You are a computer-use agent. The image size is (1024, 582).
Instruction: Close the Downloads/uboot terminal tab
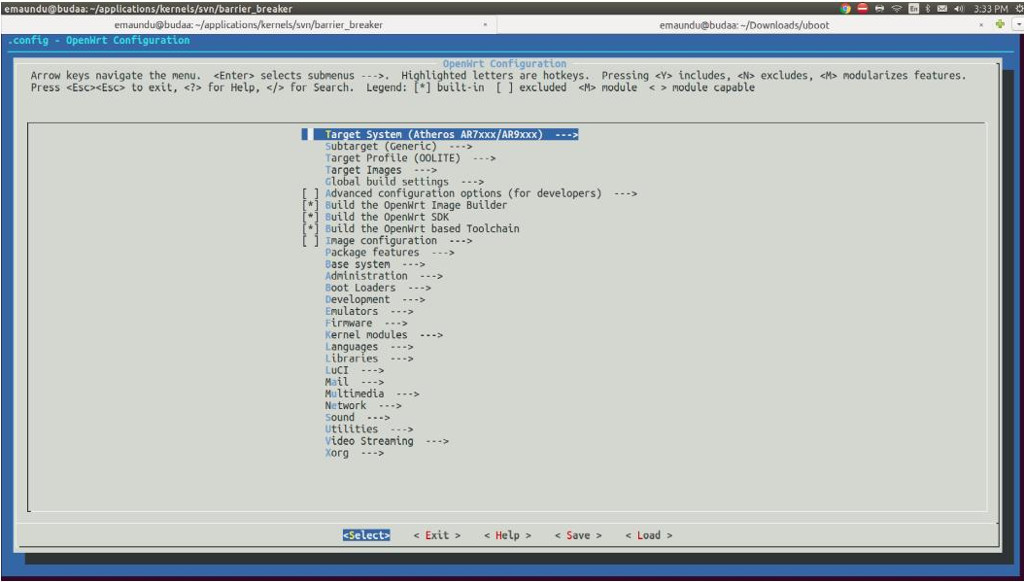pos(982,25)
